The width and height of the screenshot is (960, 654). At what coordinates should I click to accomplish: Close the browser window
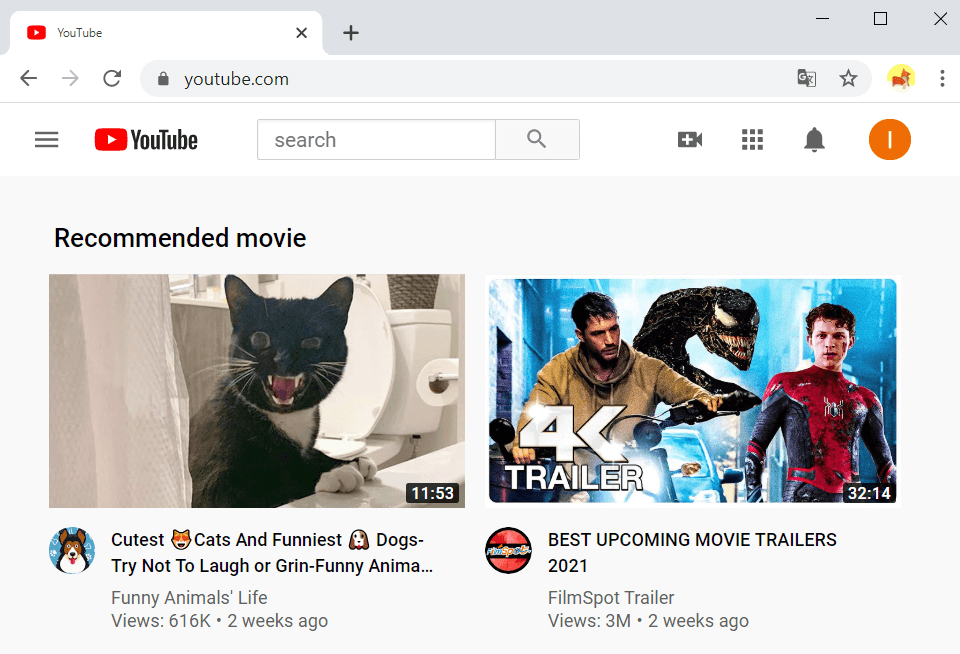940,18
